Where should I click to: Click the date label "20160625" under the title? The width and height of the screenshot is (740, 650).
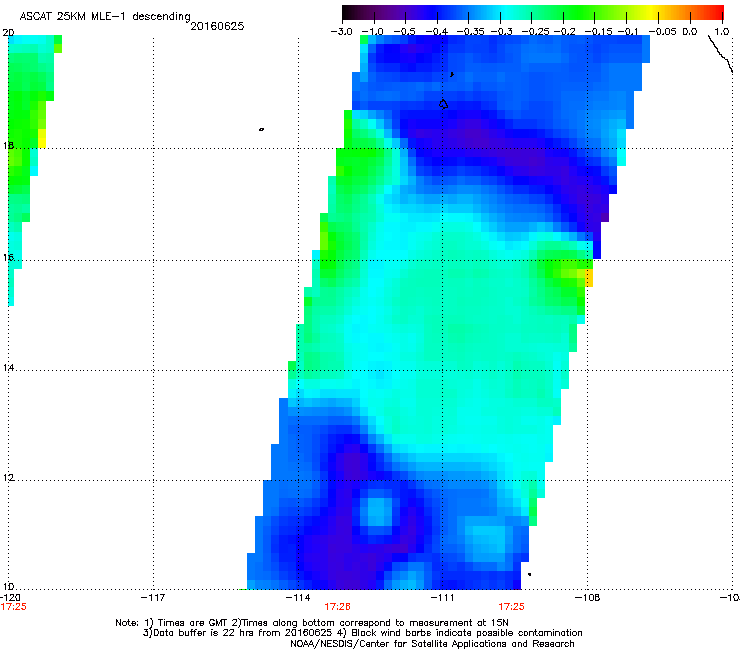point(217,26)
